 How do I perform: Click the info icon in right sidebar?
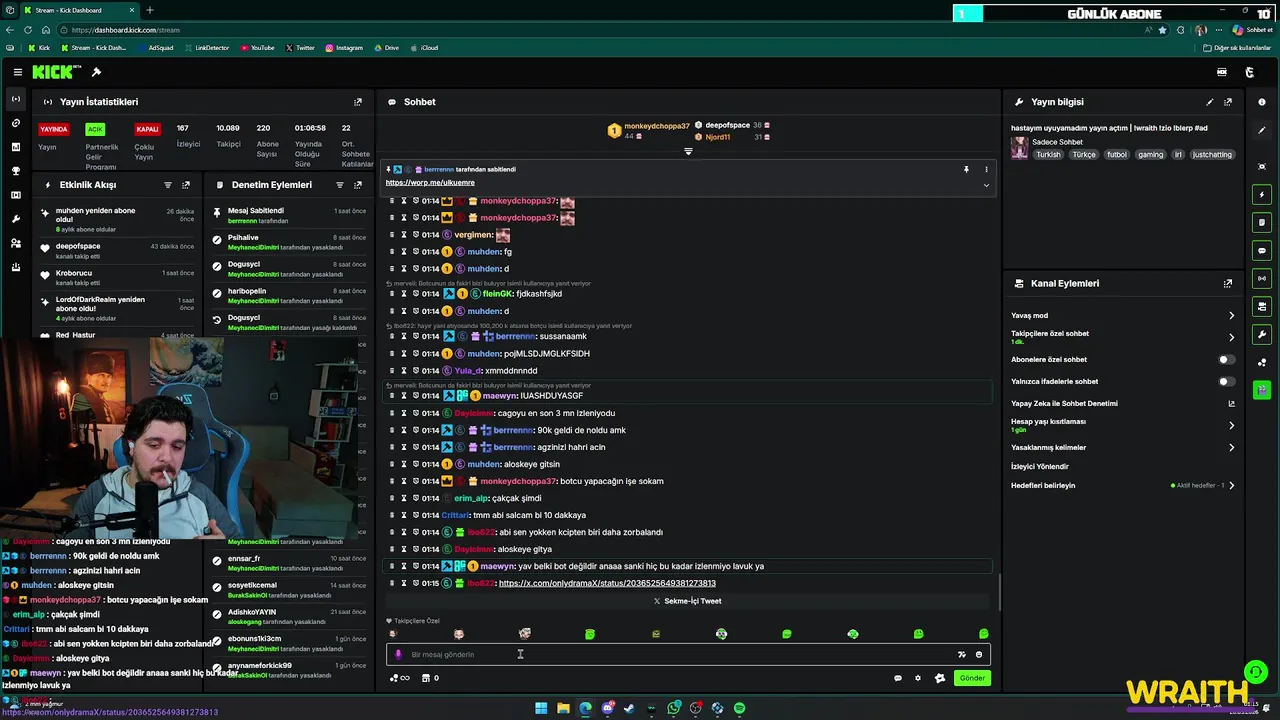[1262, 102]
